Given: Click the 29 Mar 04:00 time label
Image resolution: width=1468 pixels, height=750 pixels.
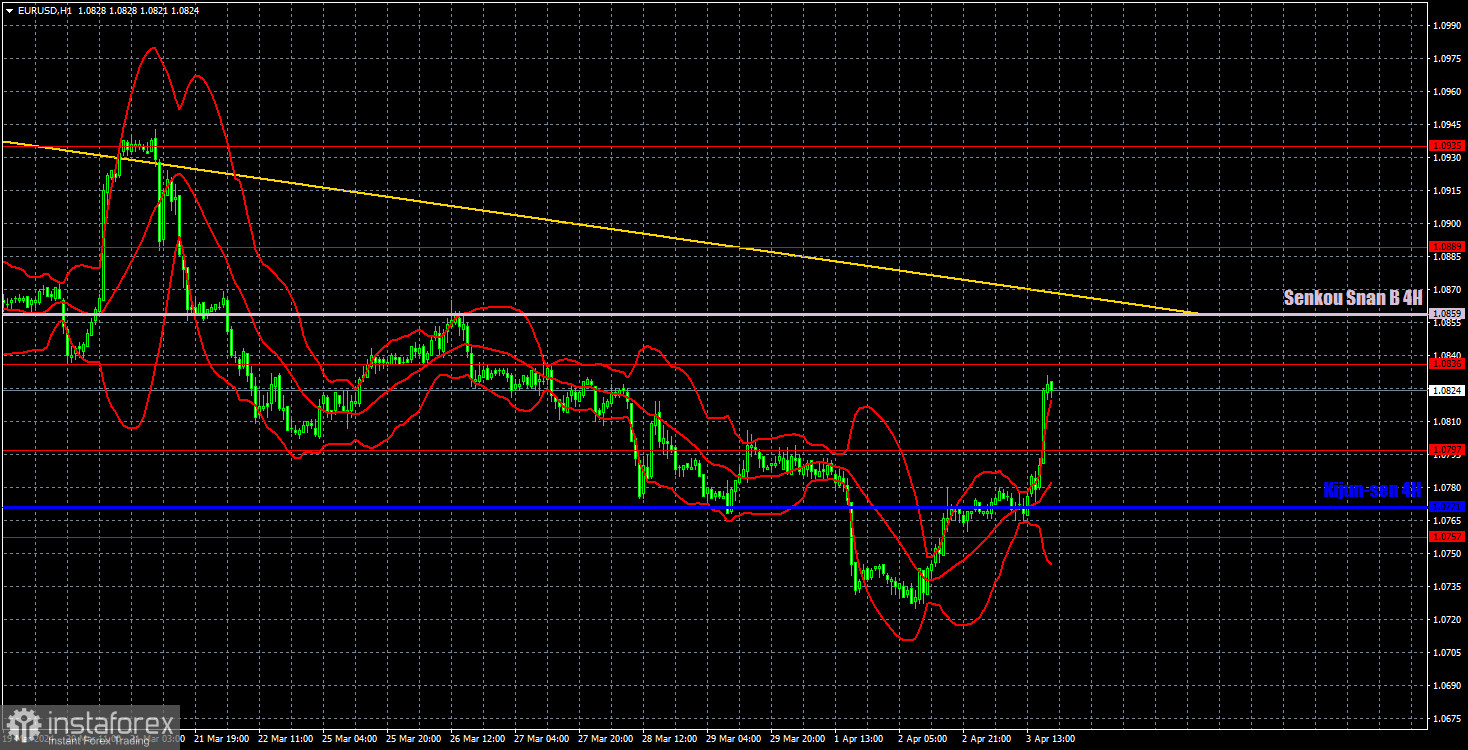Looking at the screenshot, I should 733,739.
